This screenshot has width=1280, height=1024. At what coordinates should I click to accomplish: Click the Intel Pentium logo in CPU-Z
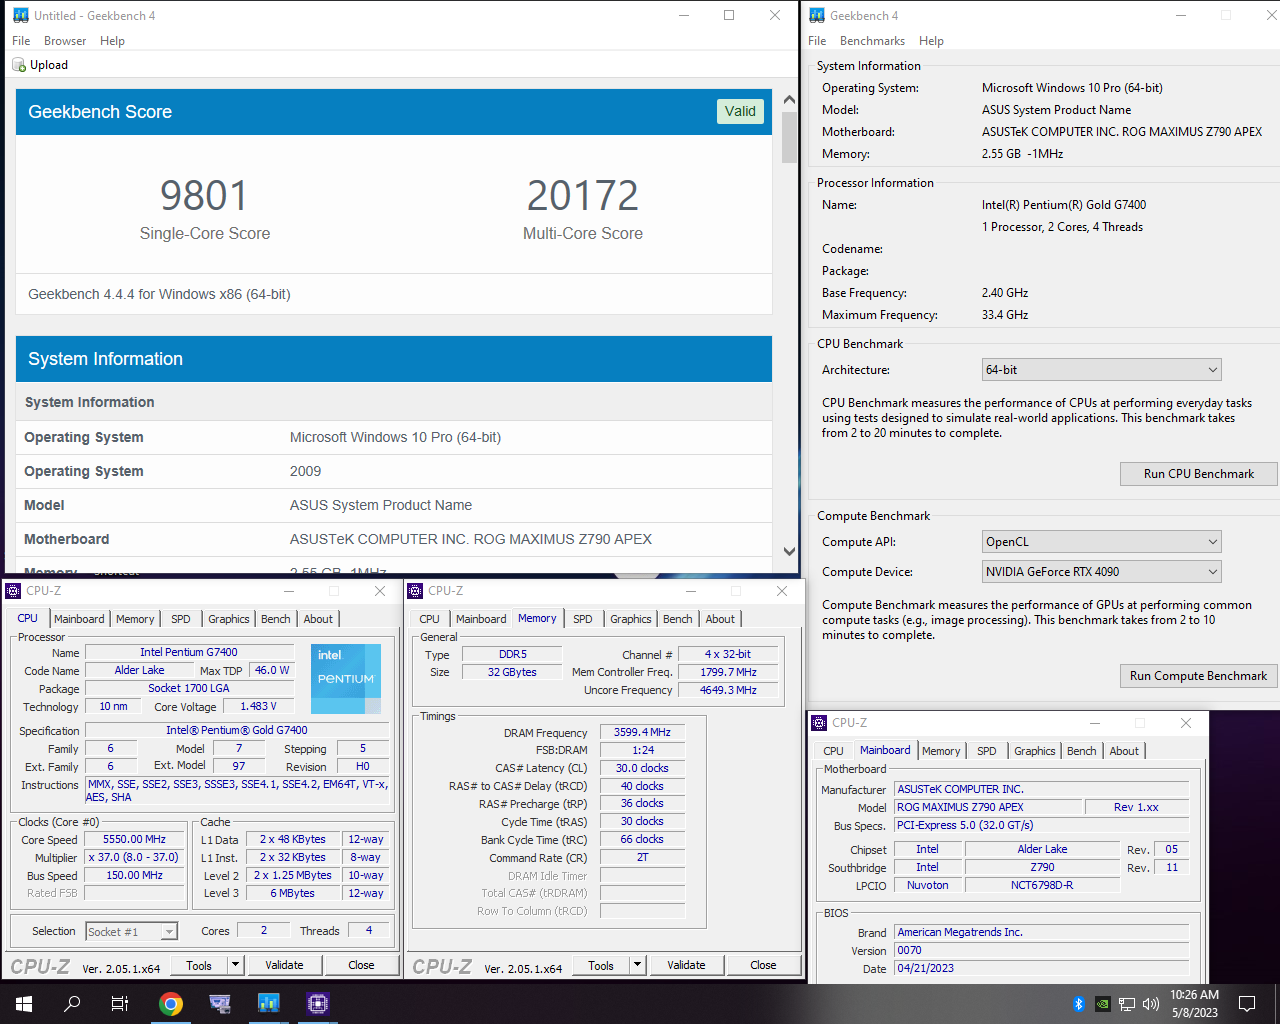346,678
